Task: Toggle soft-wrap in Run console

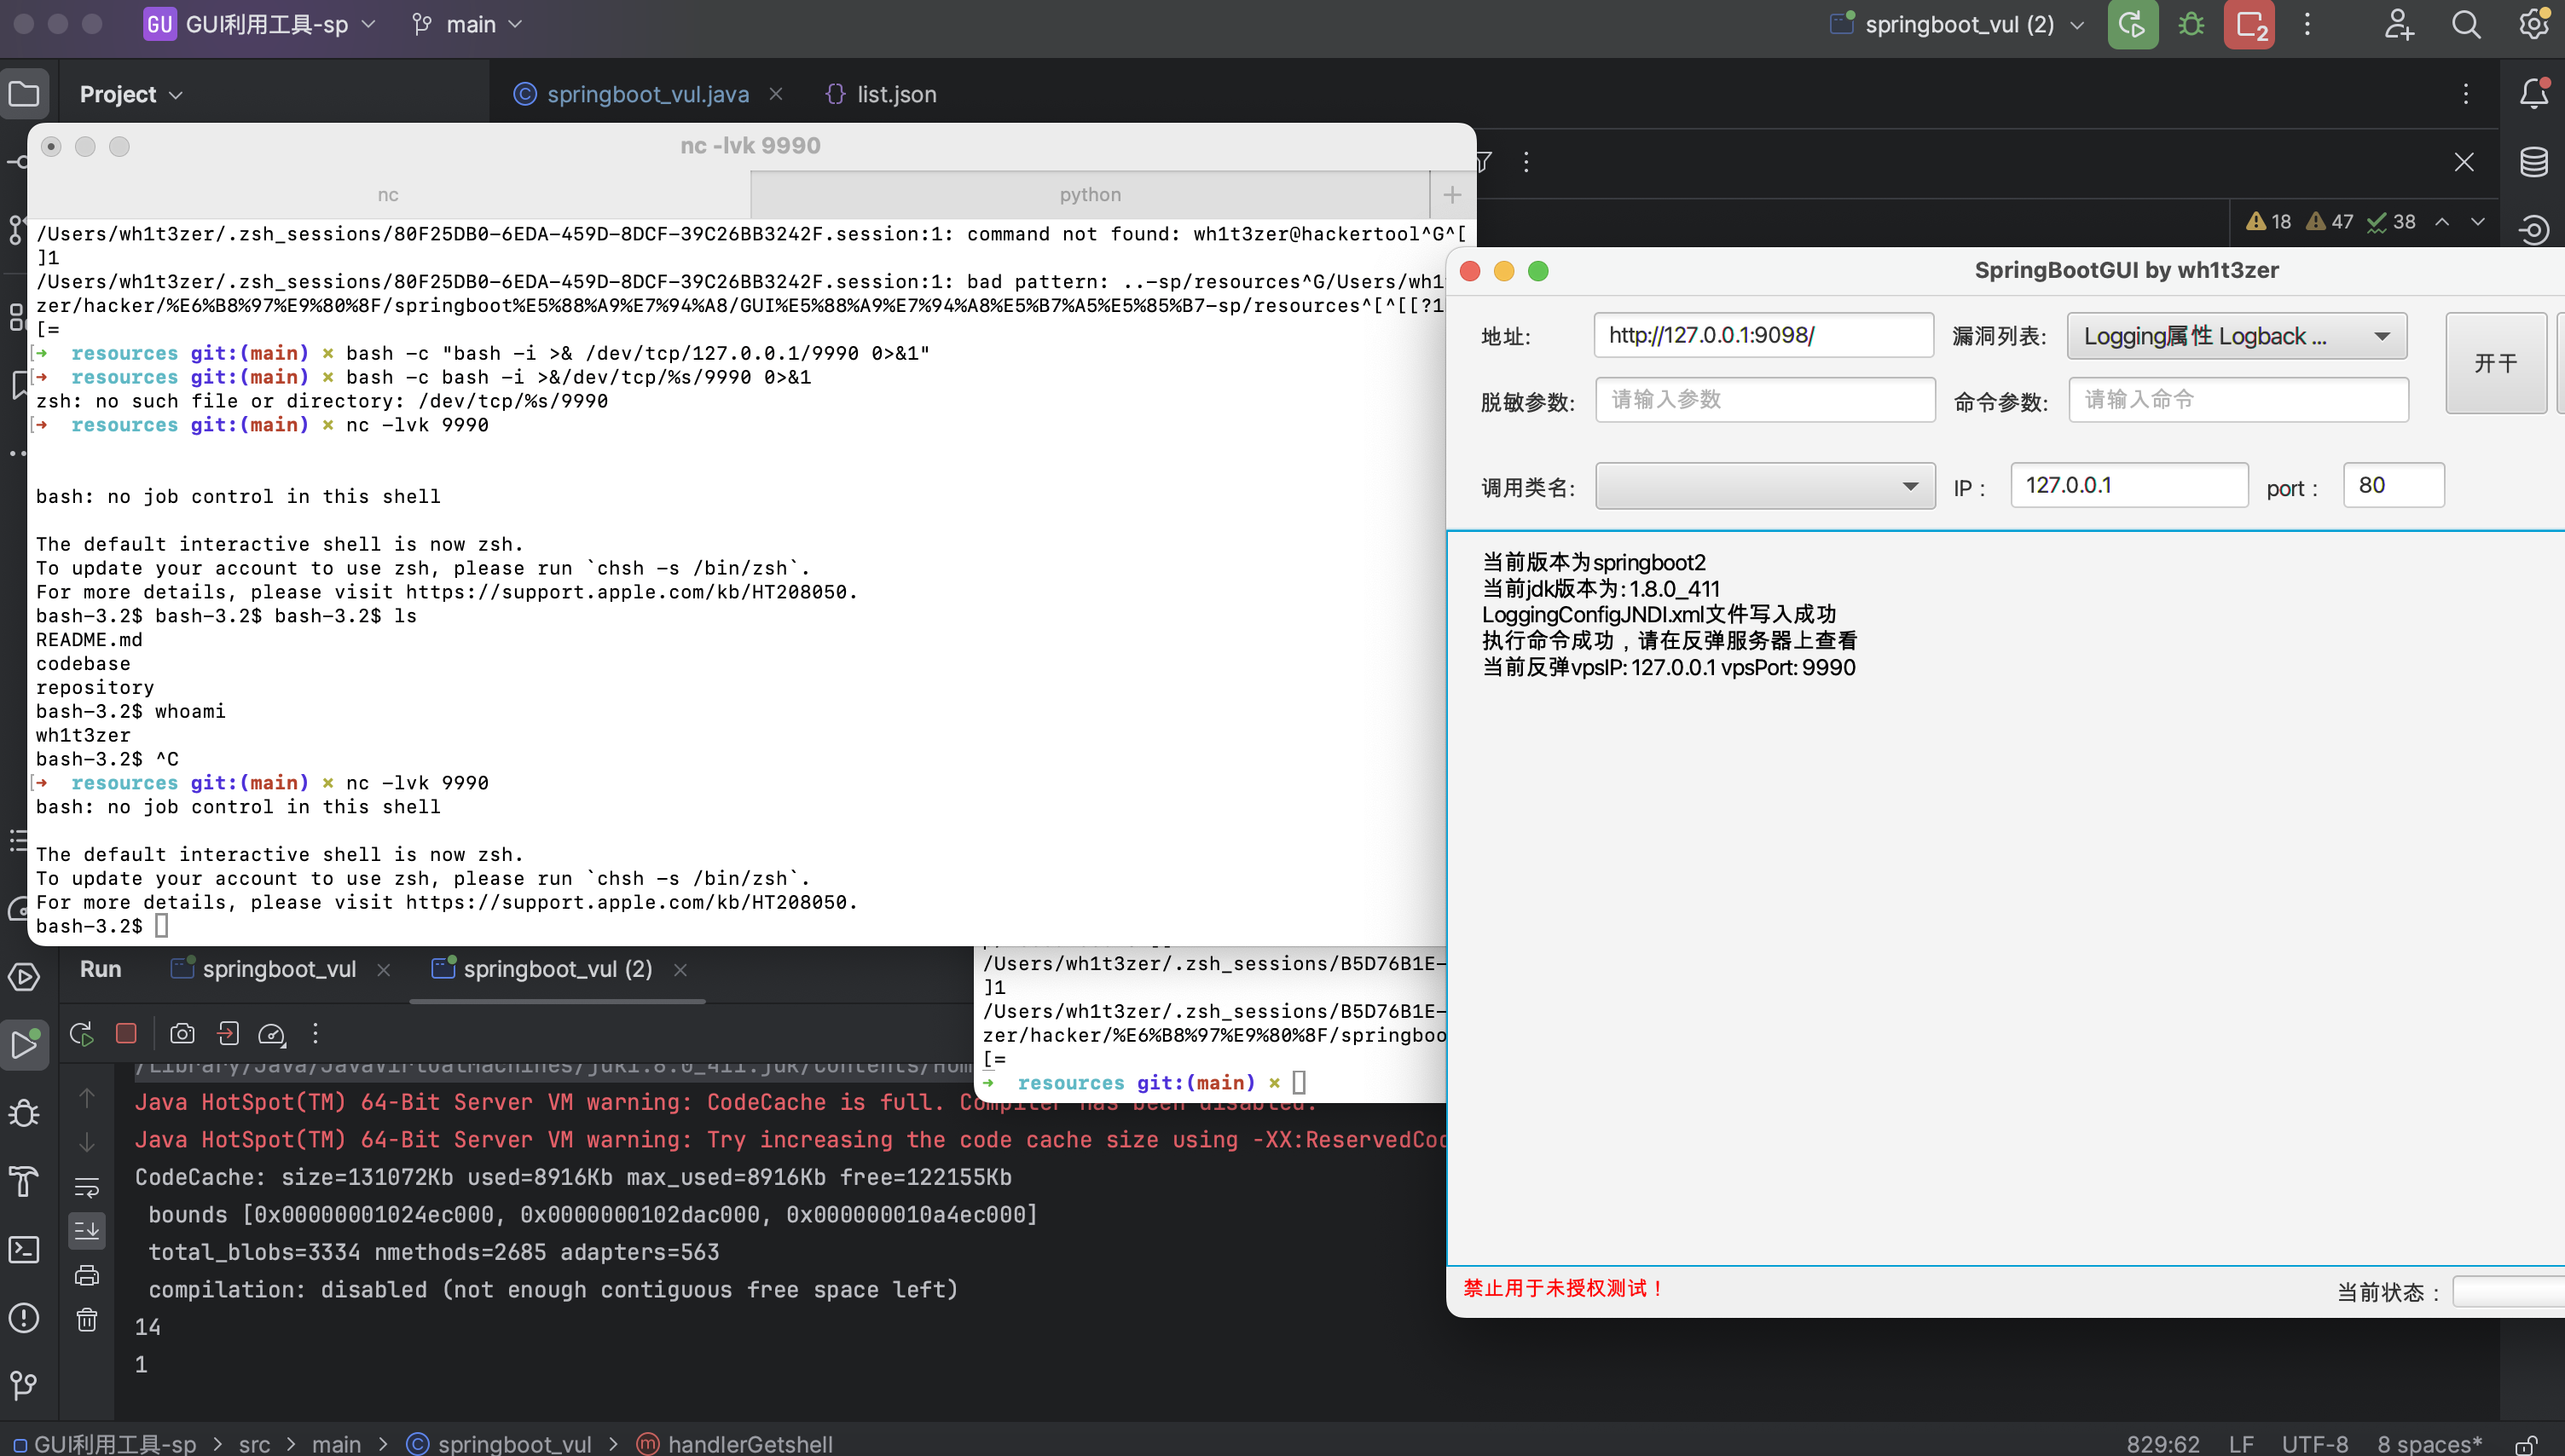Action: click(x=87, y=1187)
